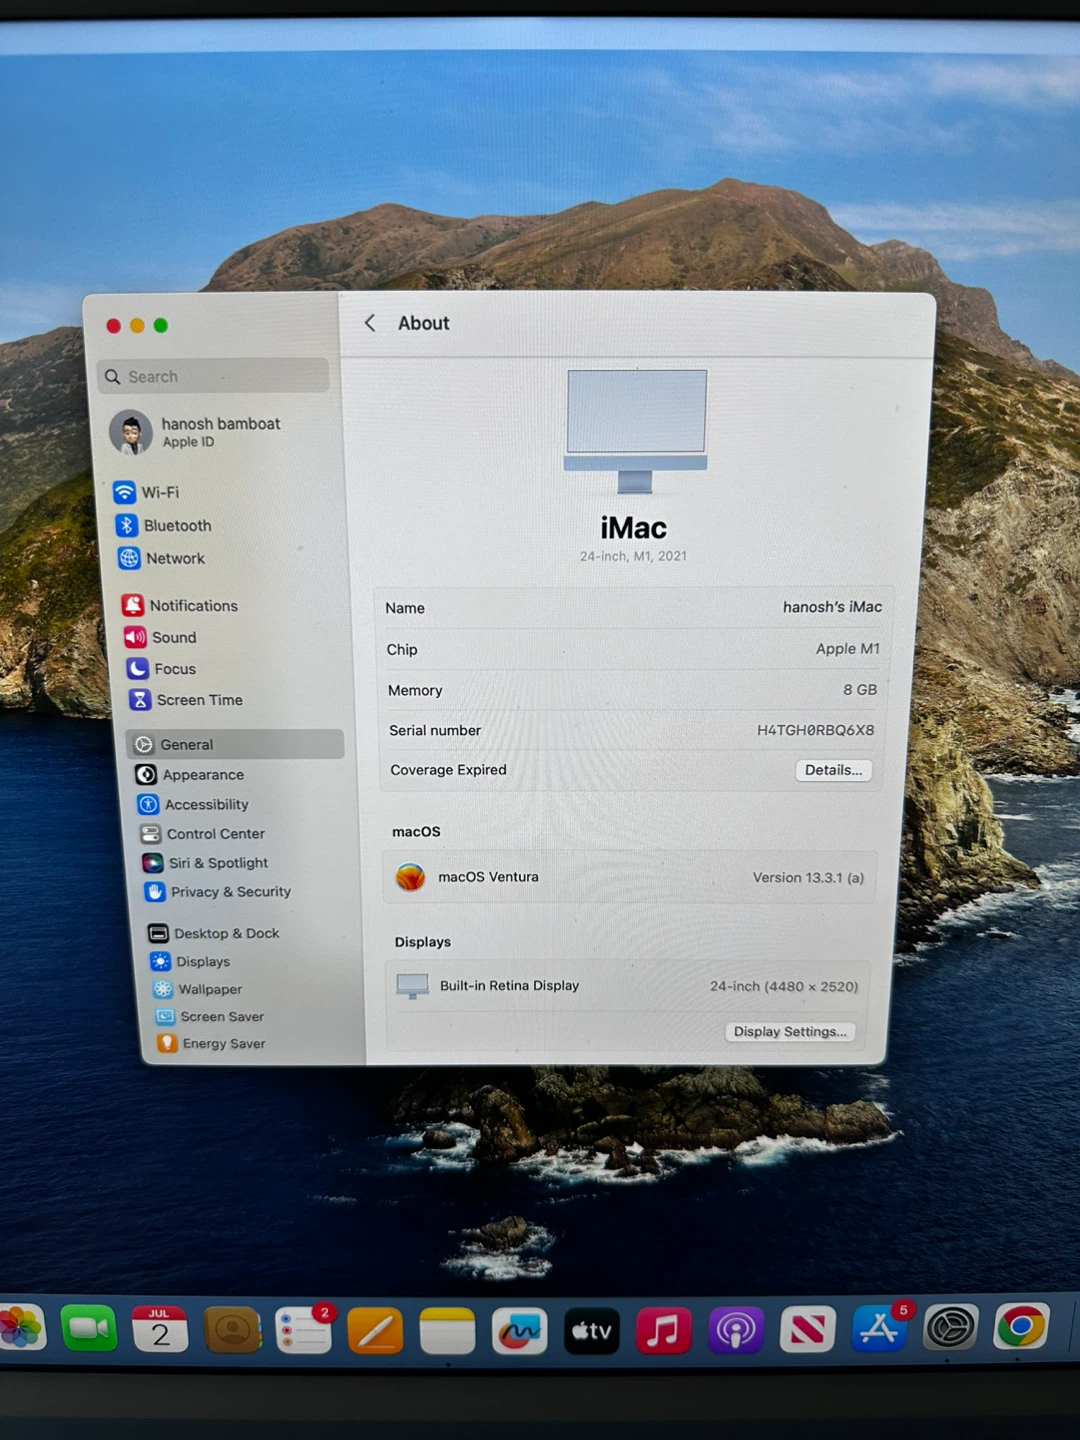The image size is (1080, 1440).
Task: Launch Google Chrome from the Dock
Action: 1022,1327
